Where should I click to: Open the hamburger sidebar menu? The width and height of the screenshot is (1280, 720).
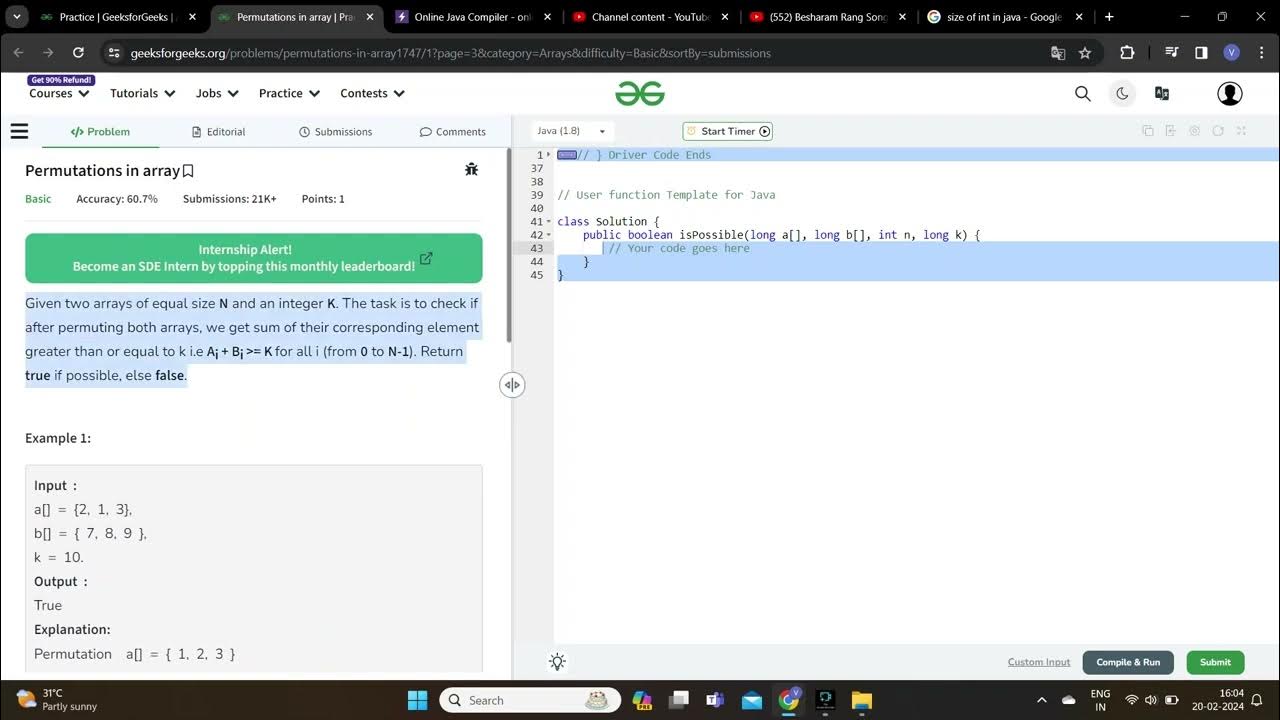tap(19, 131)
